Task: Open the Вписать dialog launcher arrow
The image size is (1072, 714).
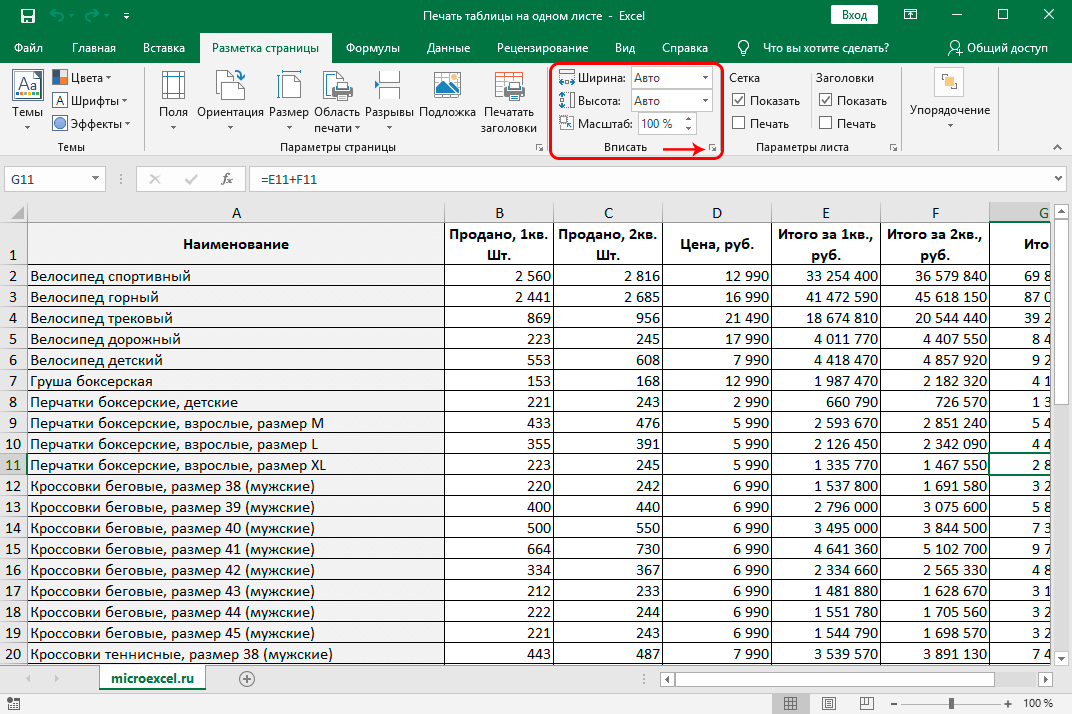Action: [x=712, y=148]
